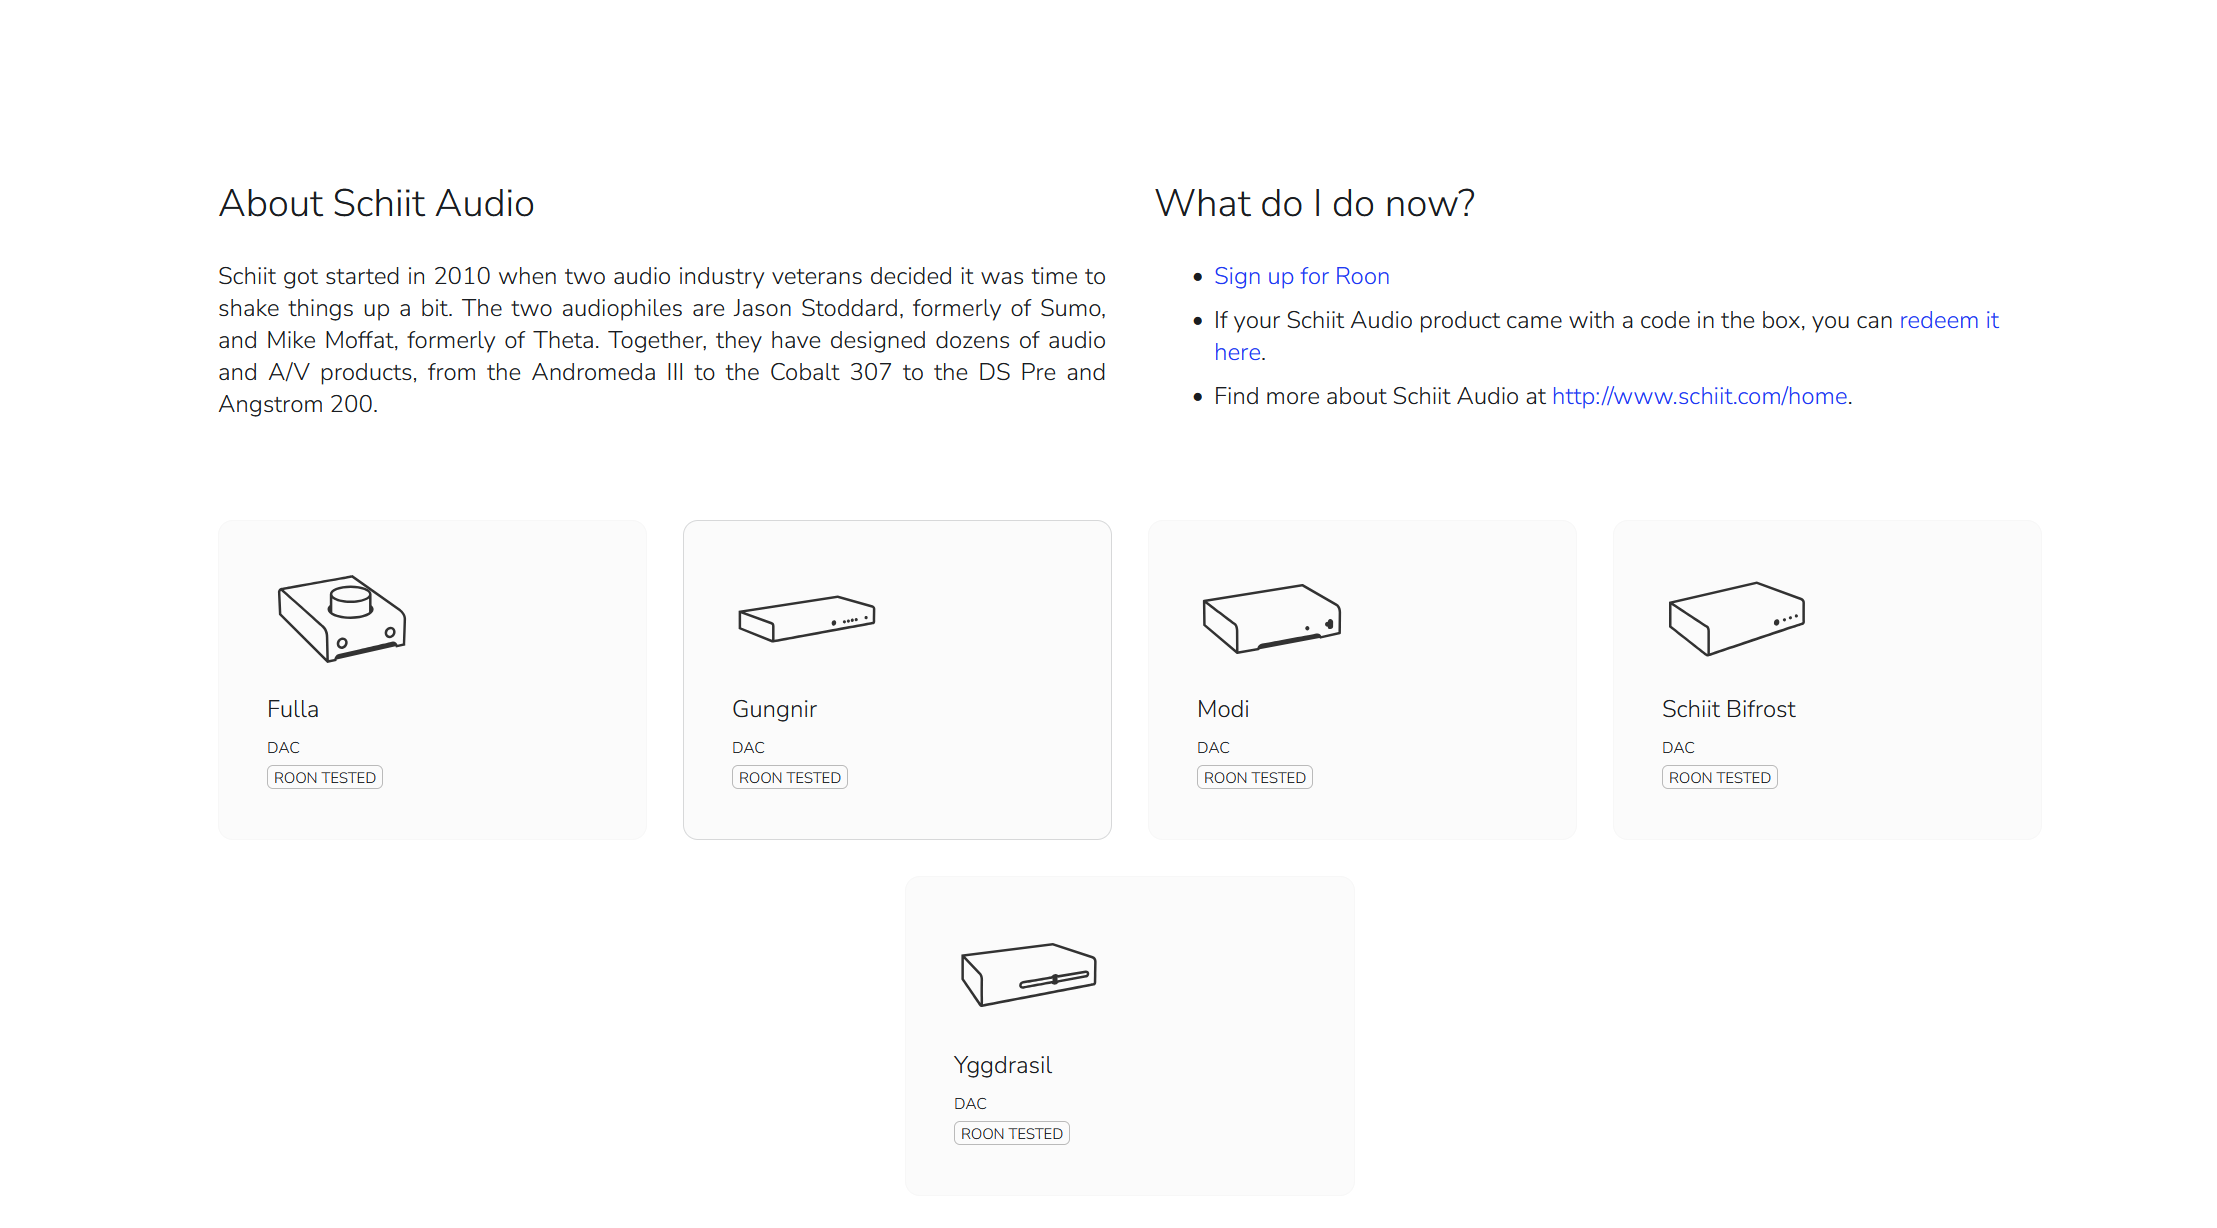Click the About Schiit Audio heading
Screen dimensions: 2217x1228
click(376, 203)
